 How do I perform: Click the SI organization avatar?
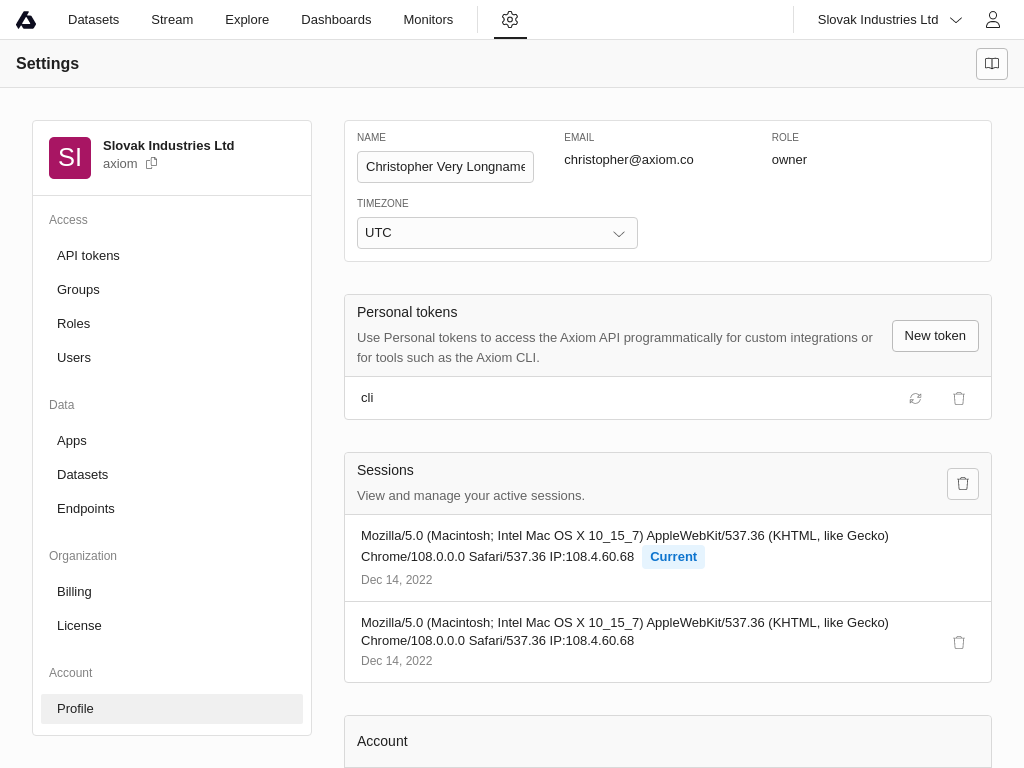pyautogui.click(x=70, y=158)
